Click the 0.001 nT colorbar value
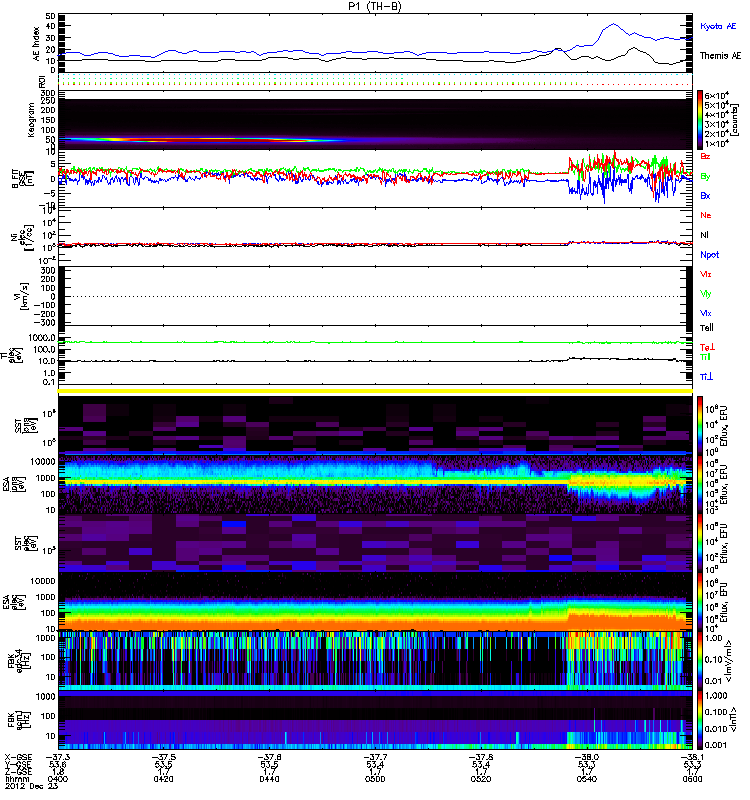The width and height of the screenshot is (750, 800). 716,745
